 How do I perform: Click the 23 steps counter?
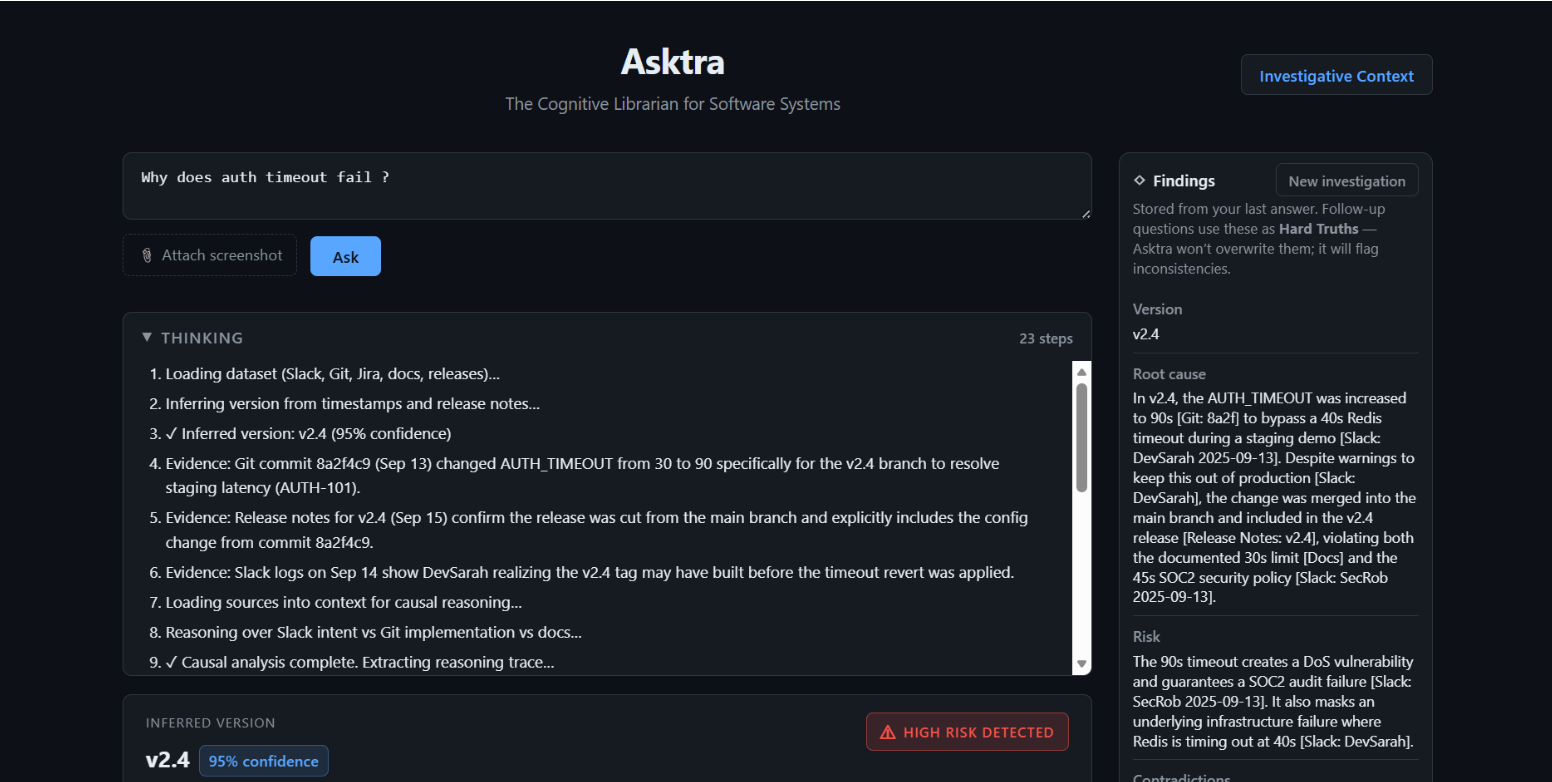1046,338
